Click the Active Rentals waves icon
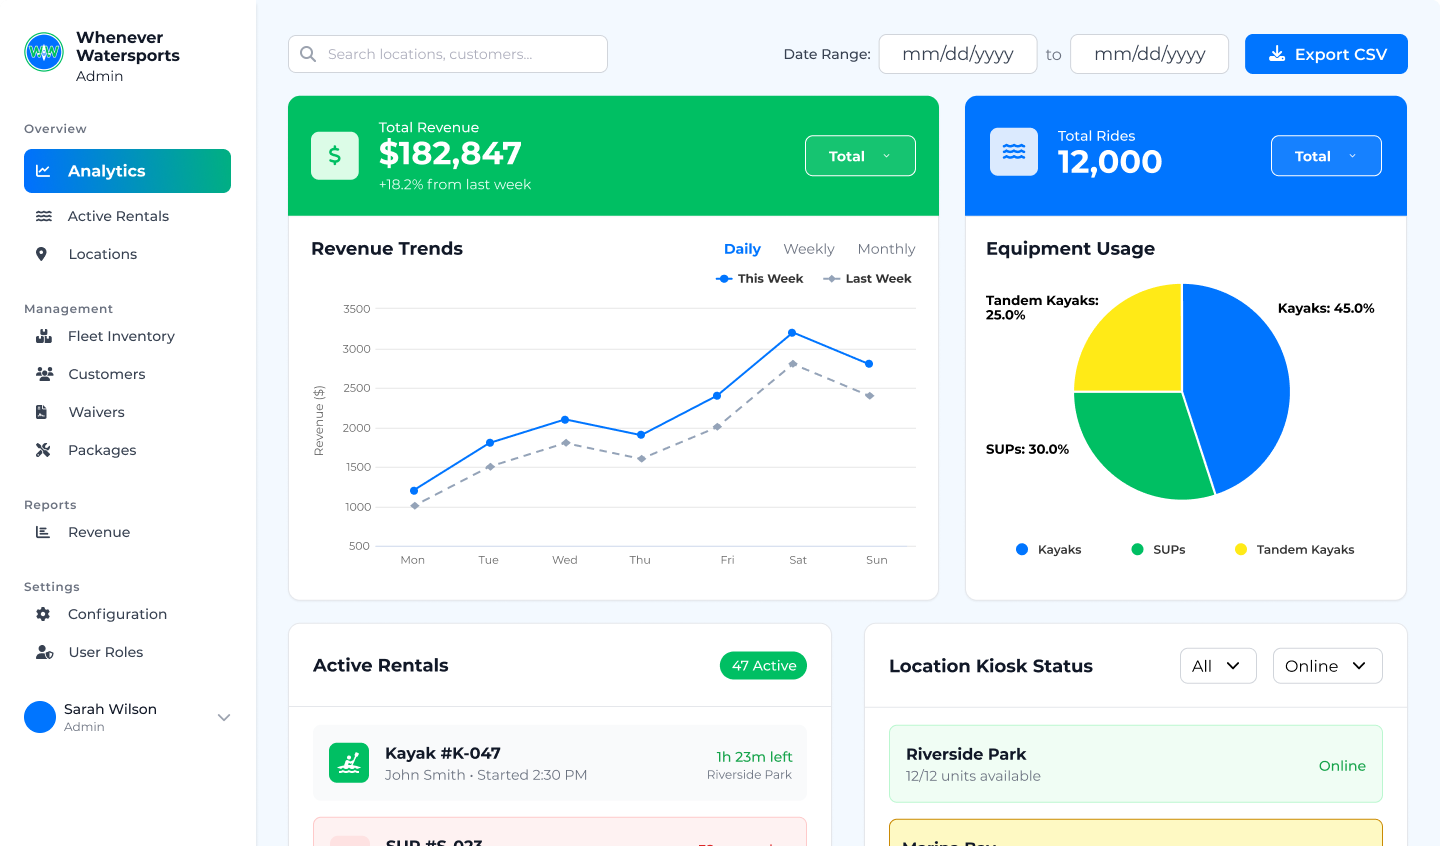This screenshot has width=1440, height=846. tap(43, 216)
